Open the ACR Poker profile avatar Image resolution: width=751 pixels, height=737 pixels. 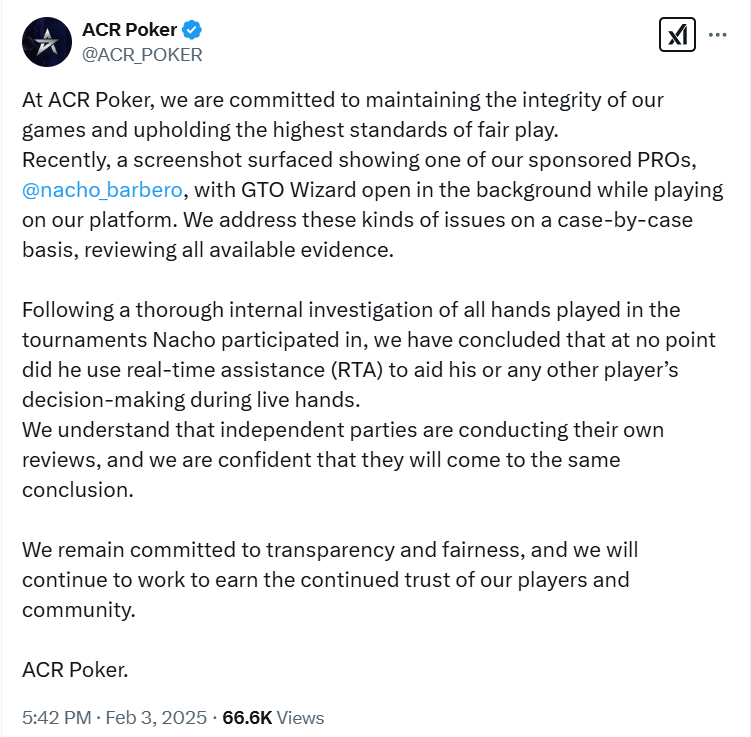point(47,42)
